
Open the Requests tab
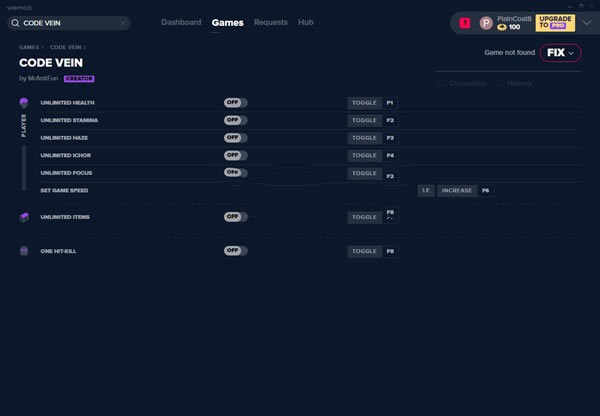[271, 22]
